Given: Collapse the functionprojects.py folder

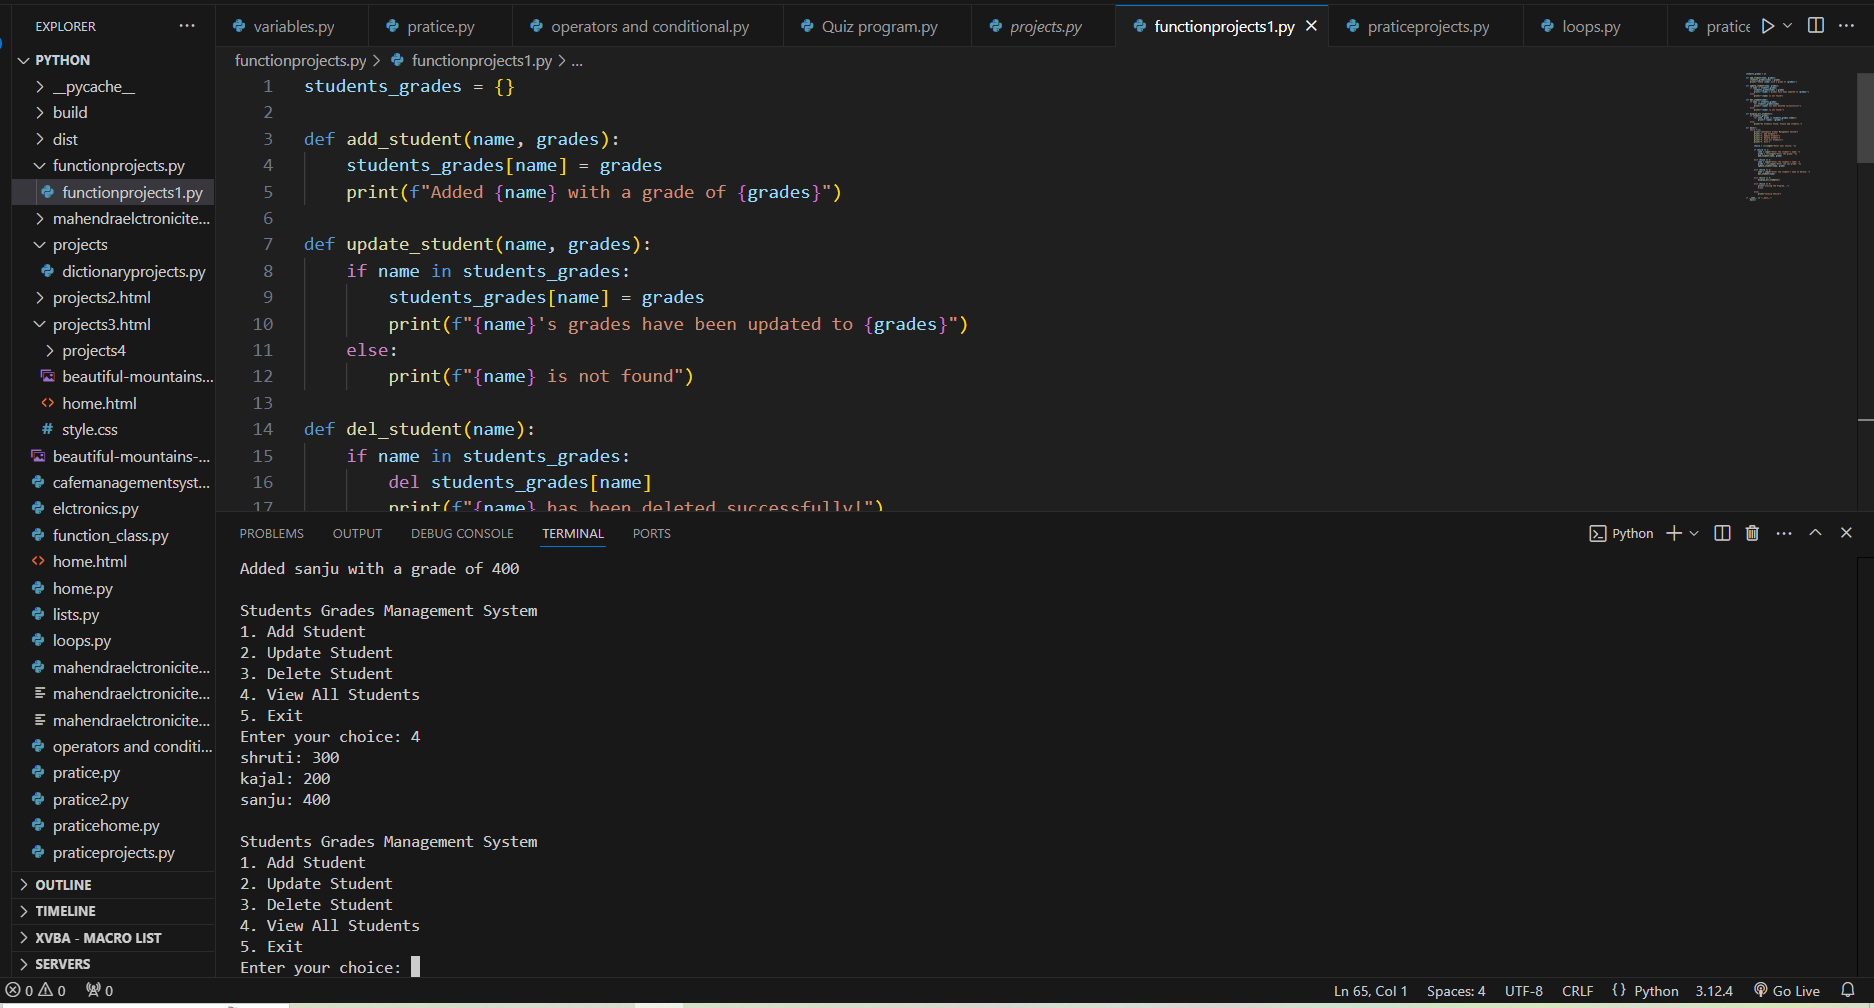Looking at the screenshot, I should 113,166.
